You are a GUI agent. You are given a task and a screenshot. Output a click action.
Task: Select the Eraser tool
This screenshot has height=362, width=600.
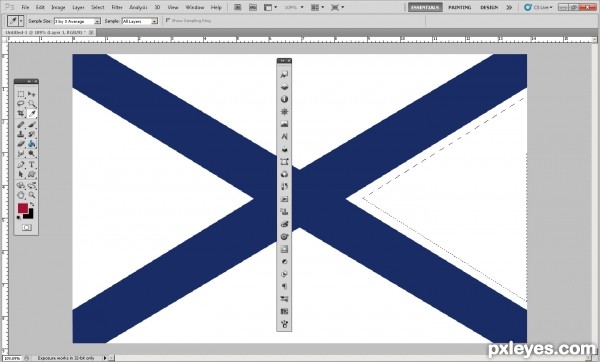(21, 144)
